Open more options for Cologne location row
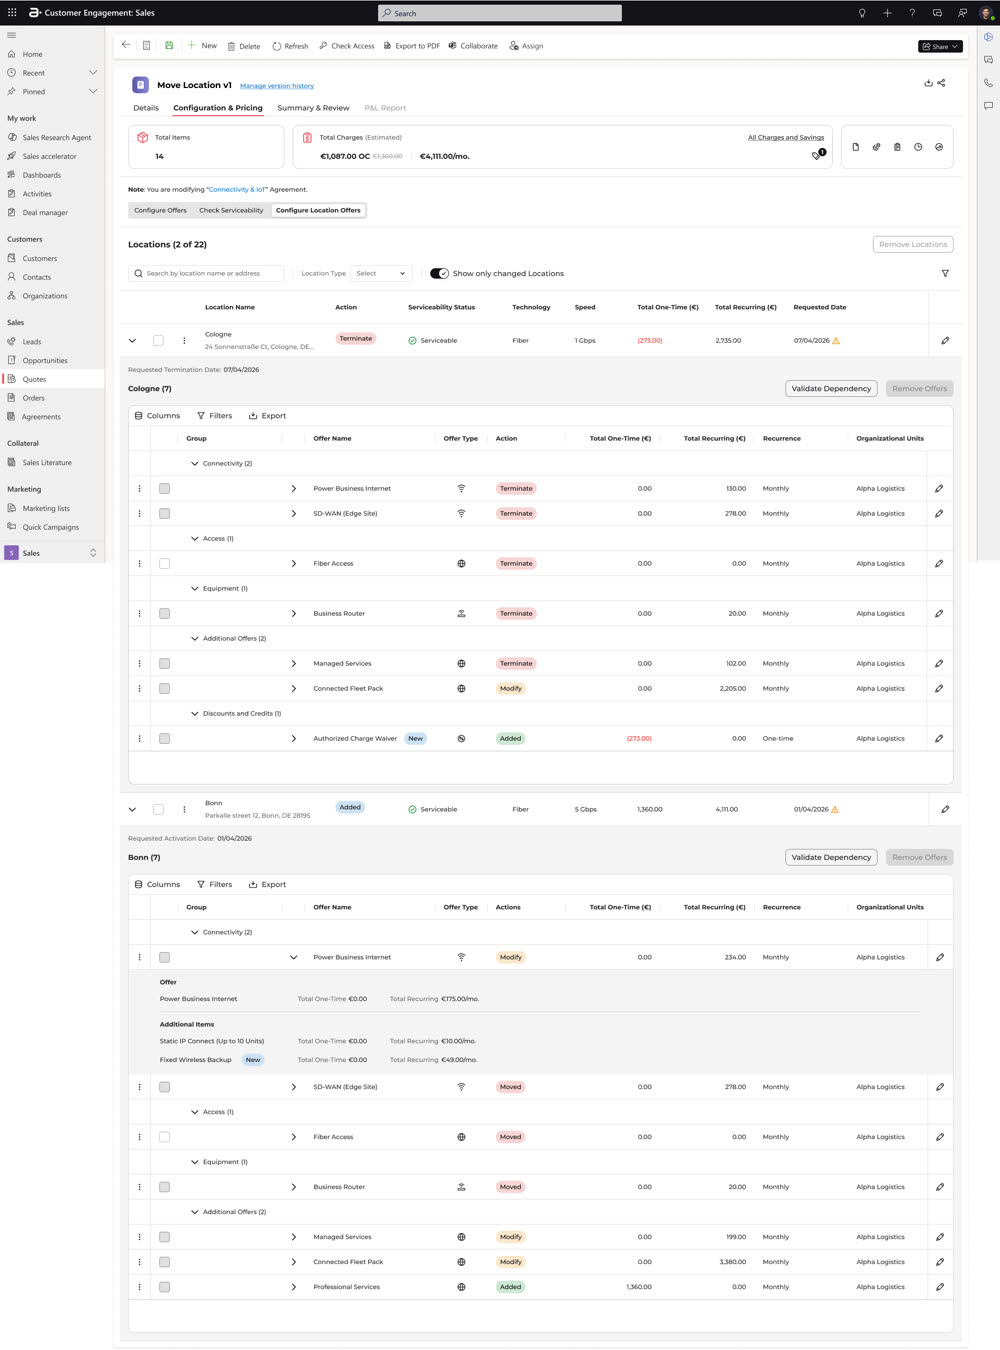Screen dimensions: 1000x1350 click(x=184, y=341)
